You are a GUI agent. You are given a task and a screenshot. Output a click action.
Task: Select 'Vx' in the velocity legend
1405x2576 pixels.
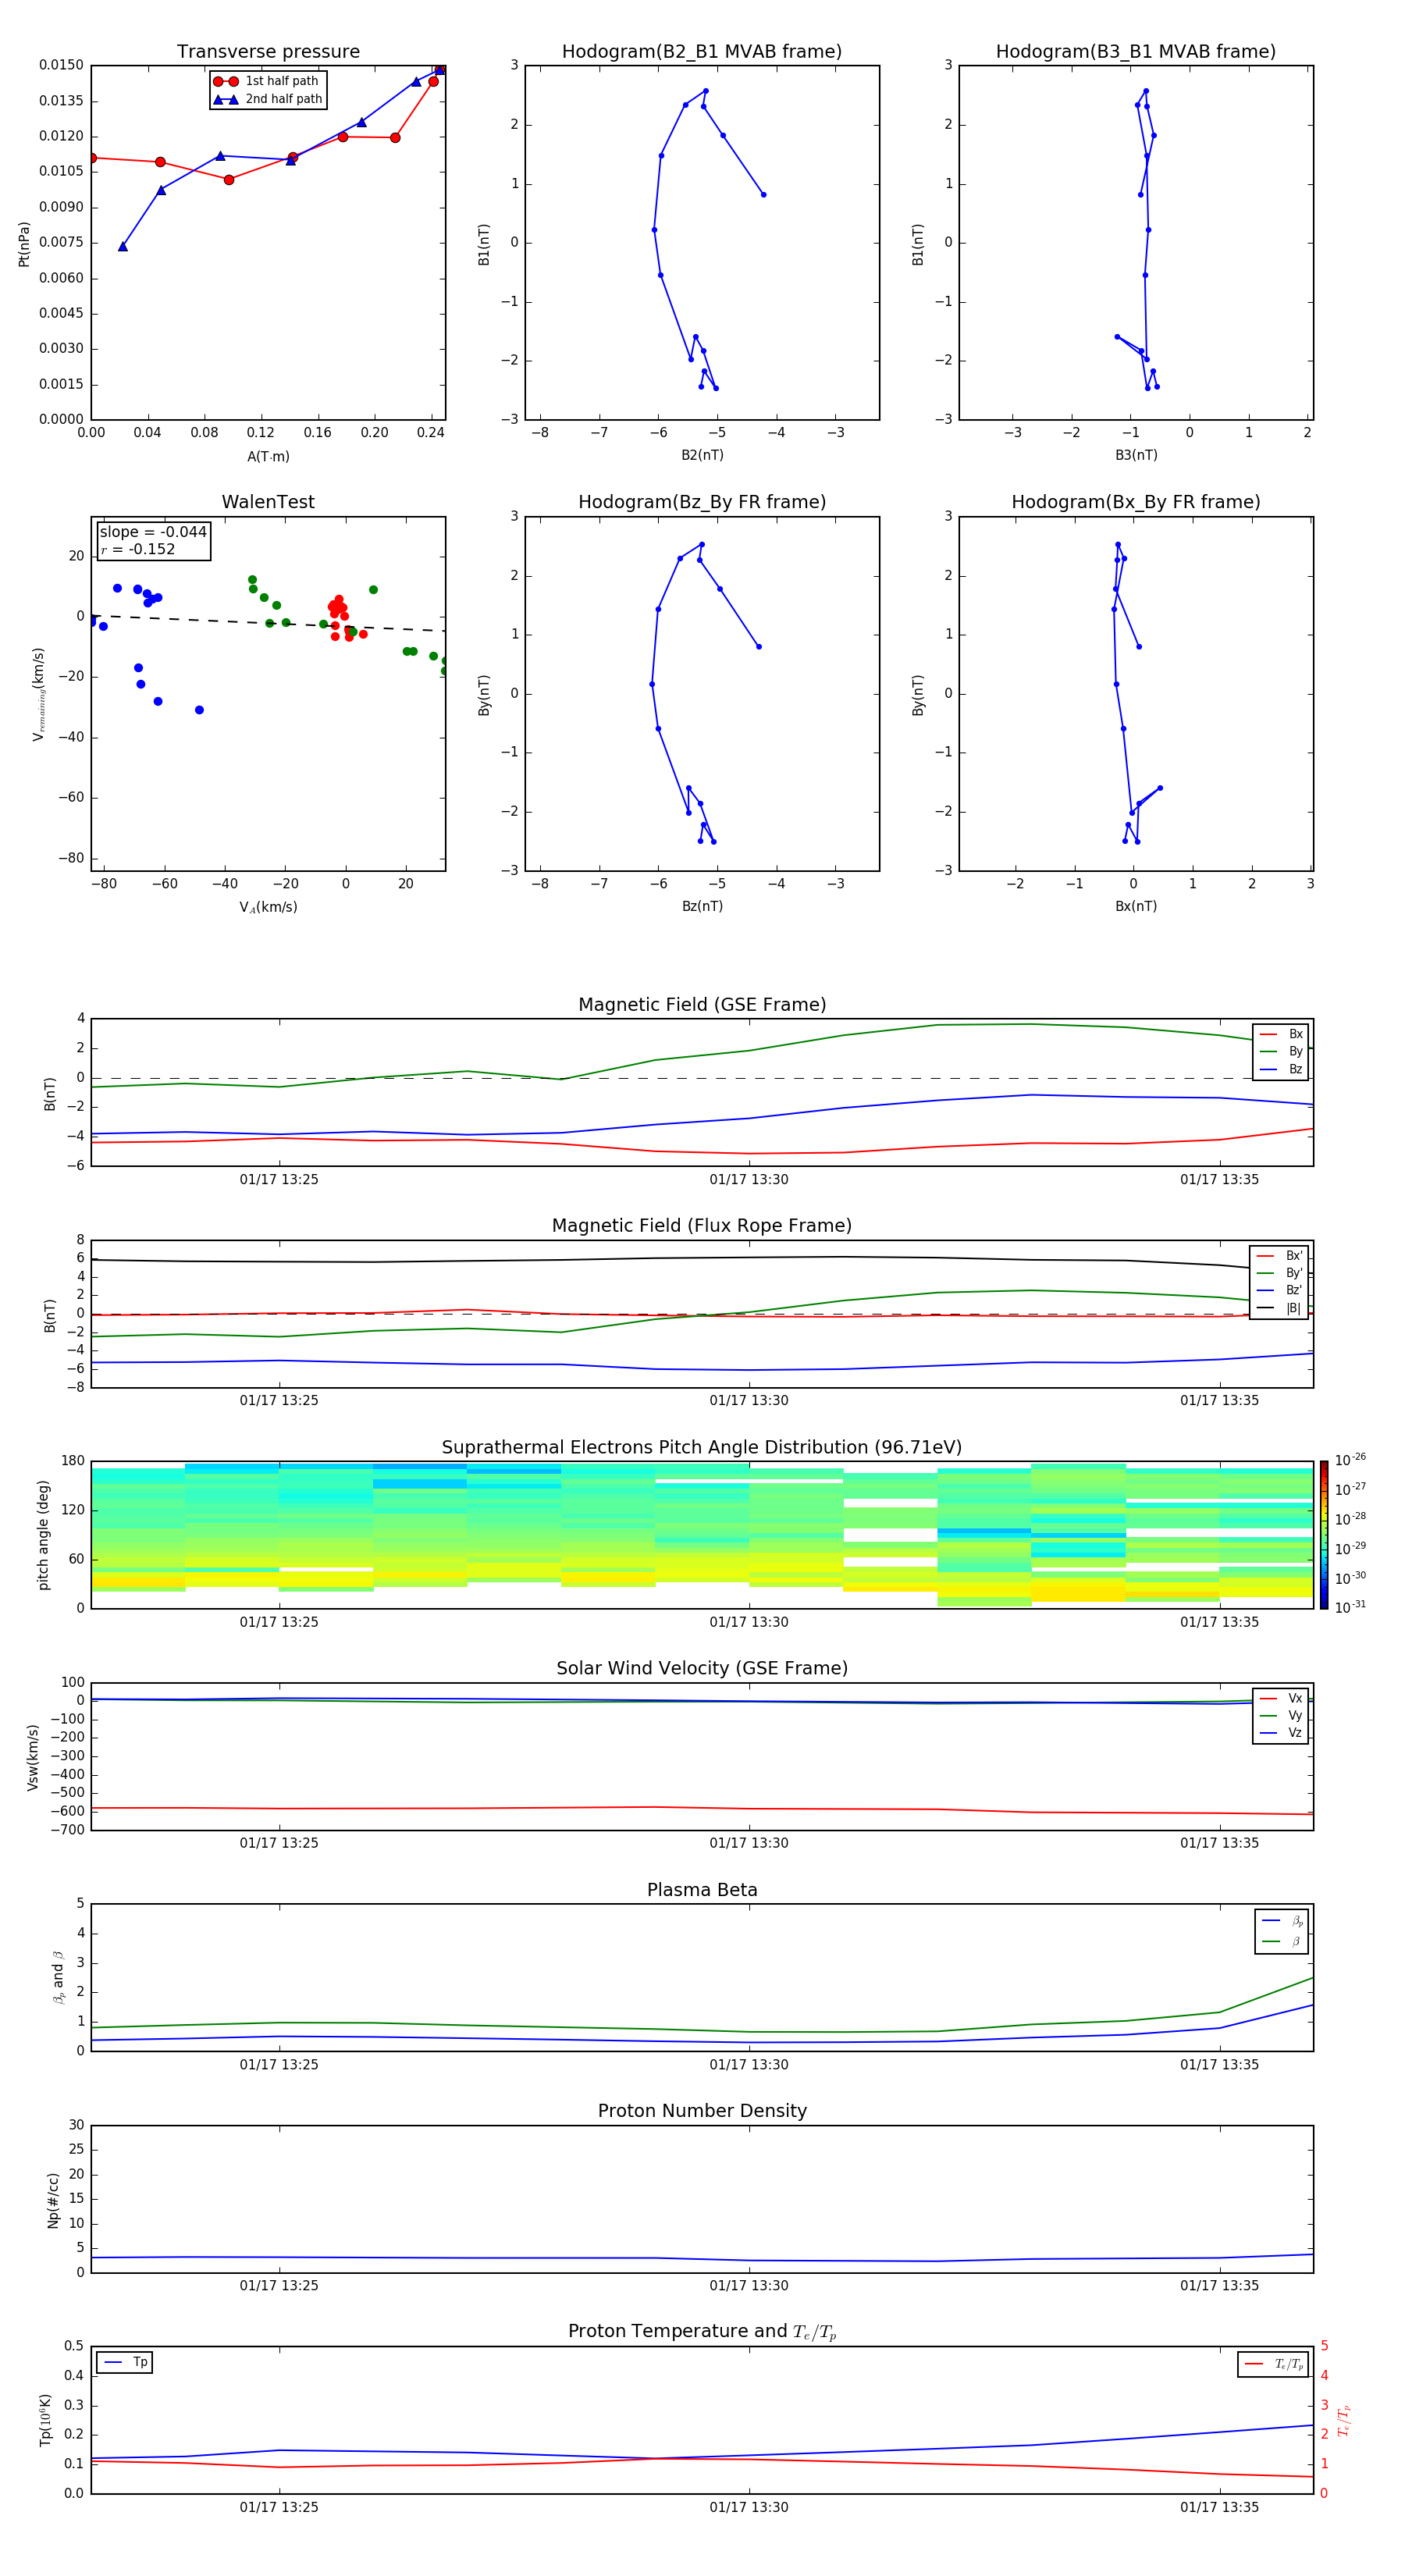[1281, 1698]
